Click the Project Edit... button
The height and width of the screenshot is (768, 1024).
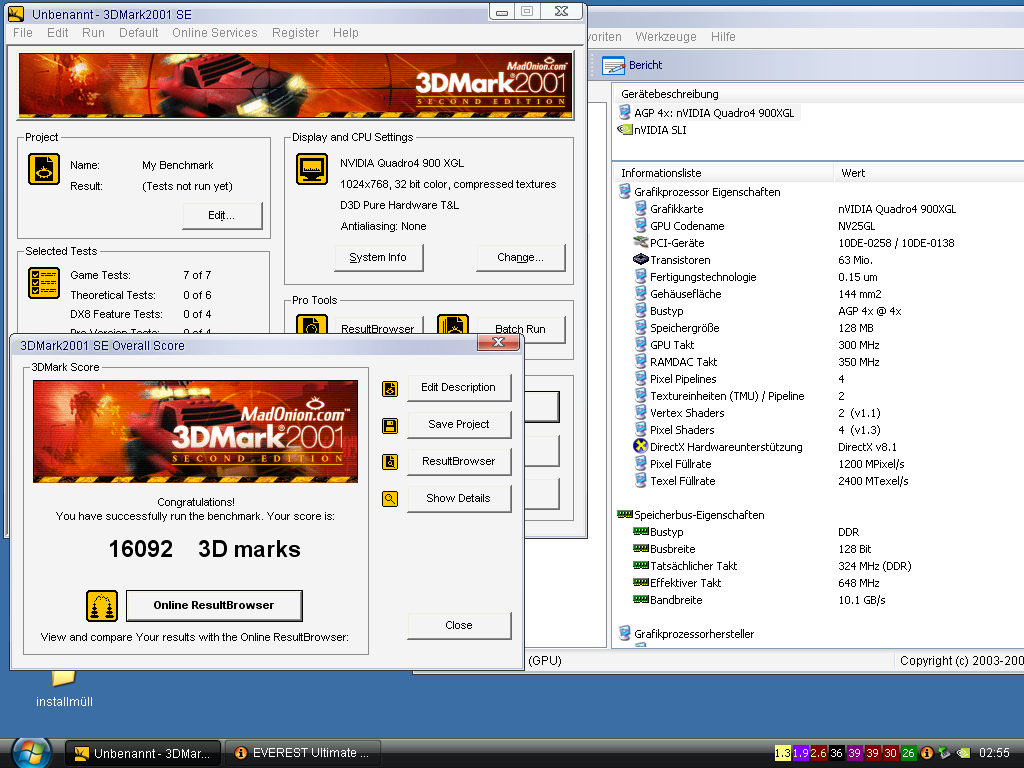click(x=221, y=216)
